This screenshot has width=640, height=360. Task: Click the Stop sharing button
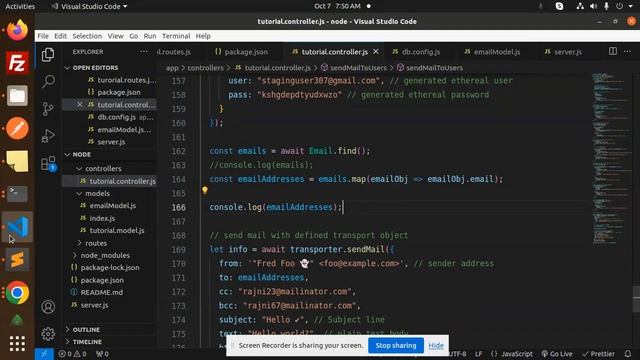[x=396, y=345]
